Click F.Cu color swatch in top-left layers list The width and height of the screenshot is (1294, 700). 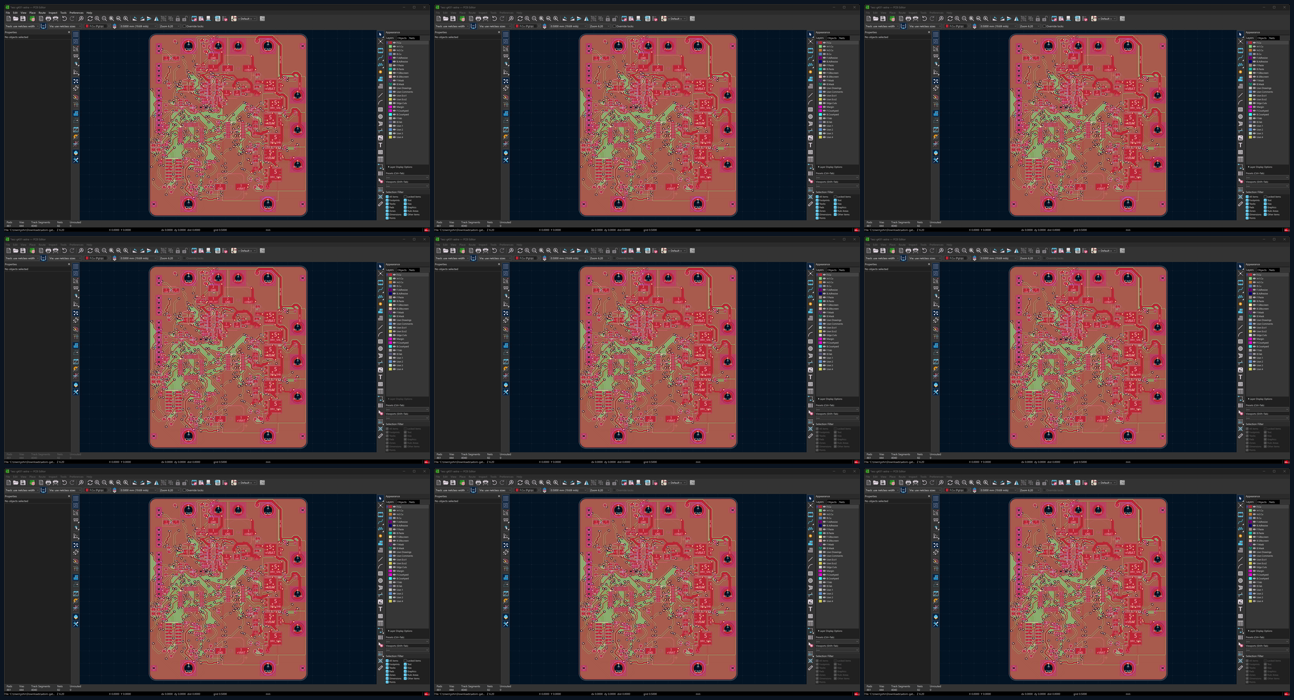tap(390, 42)
